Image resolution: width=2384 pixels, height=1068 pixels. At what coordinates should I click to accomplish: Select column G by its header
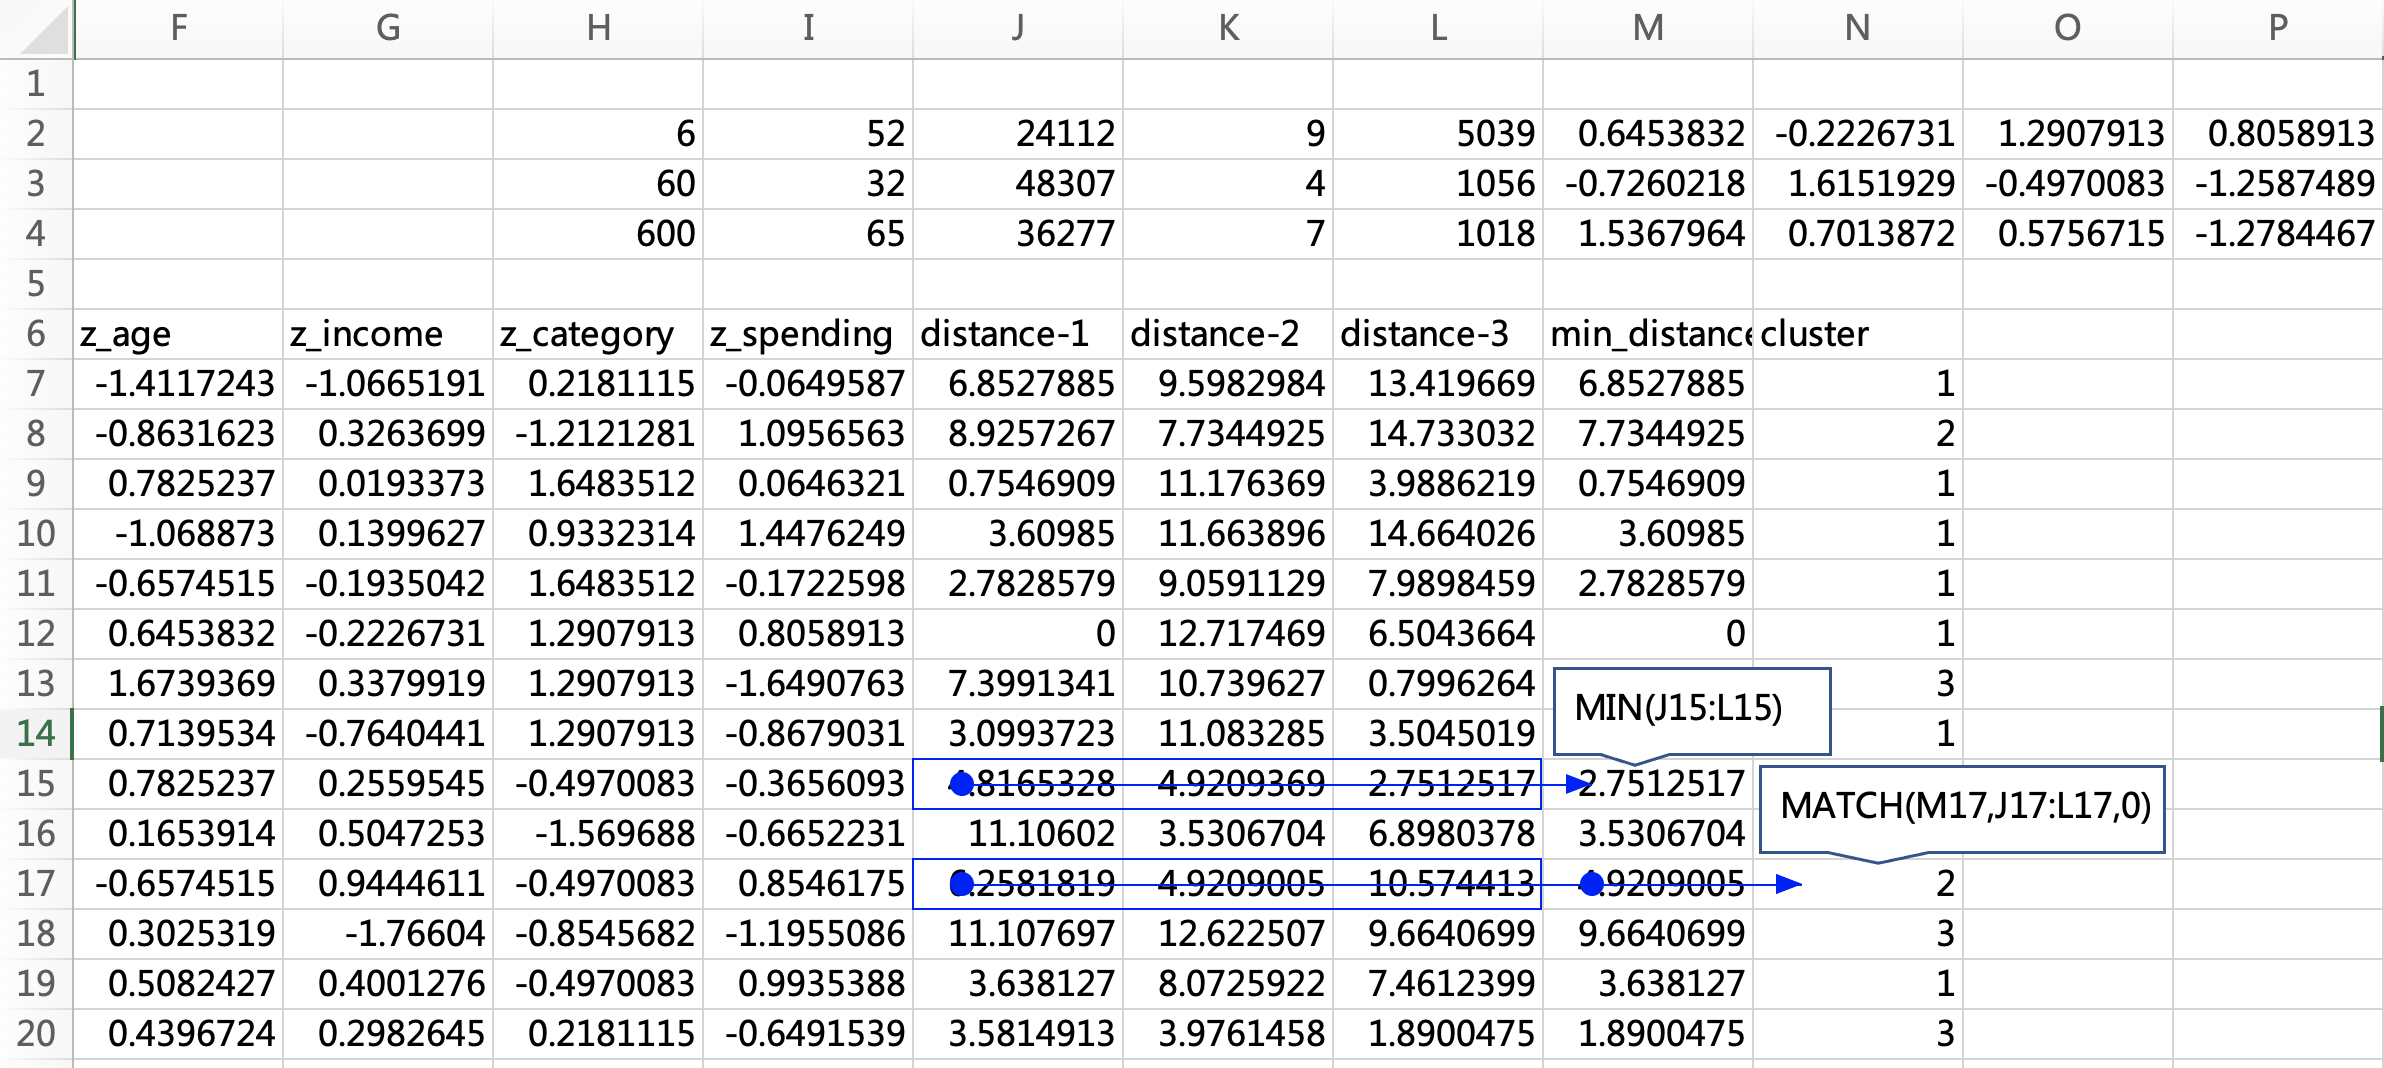pyautogui.click(x=388, y=28)
